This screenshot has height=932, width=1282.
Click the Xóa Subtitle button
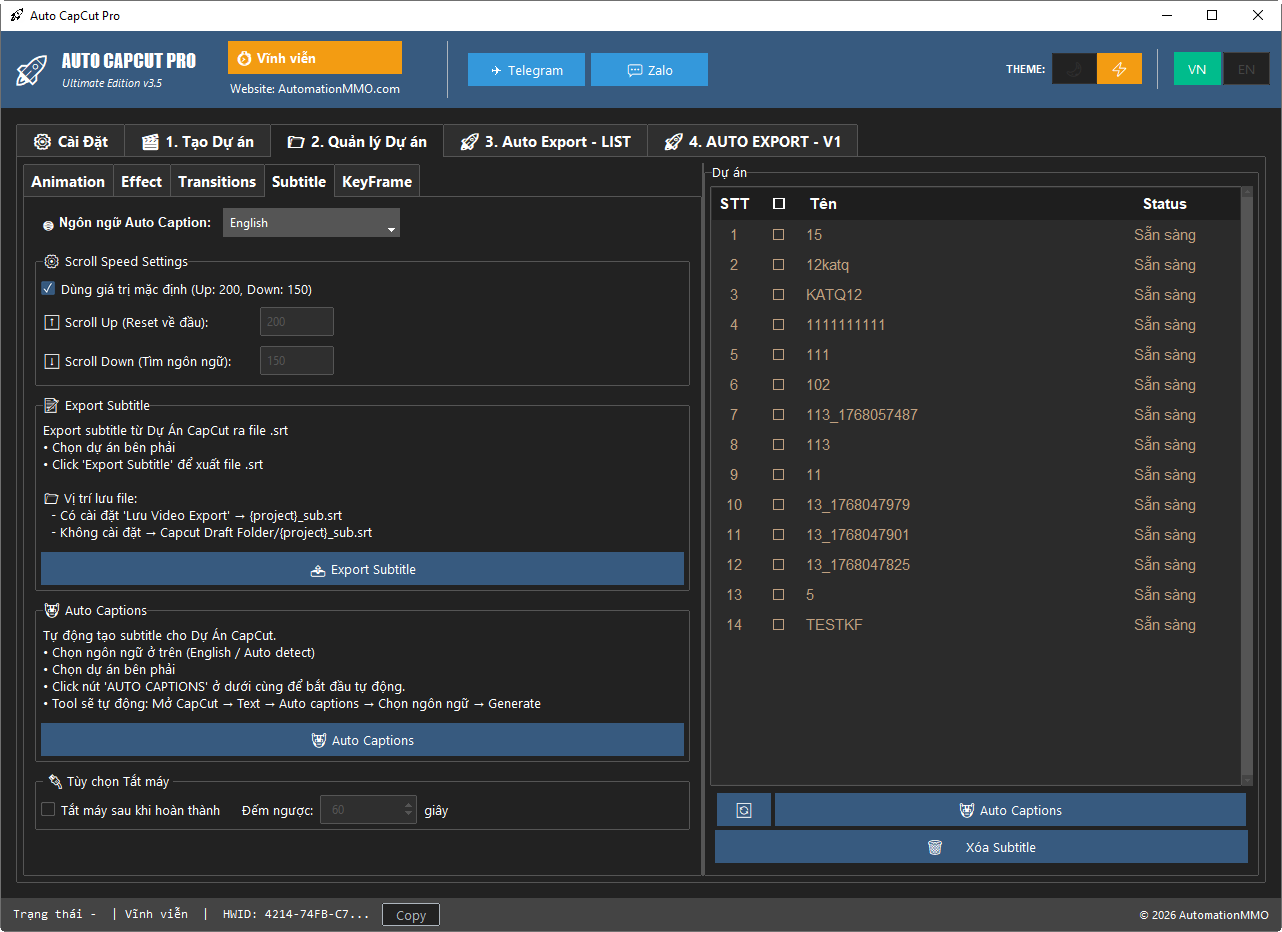981,847
